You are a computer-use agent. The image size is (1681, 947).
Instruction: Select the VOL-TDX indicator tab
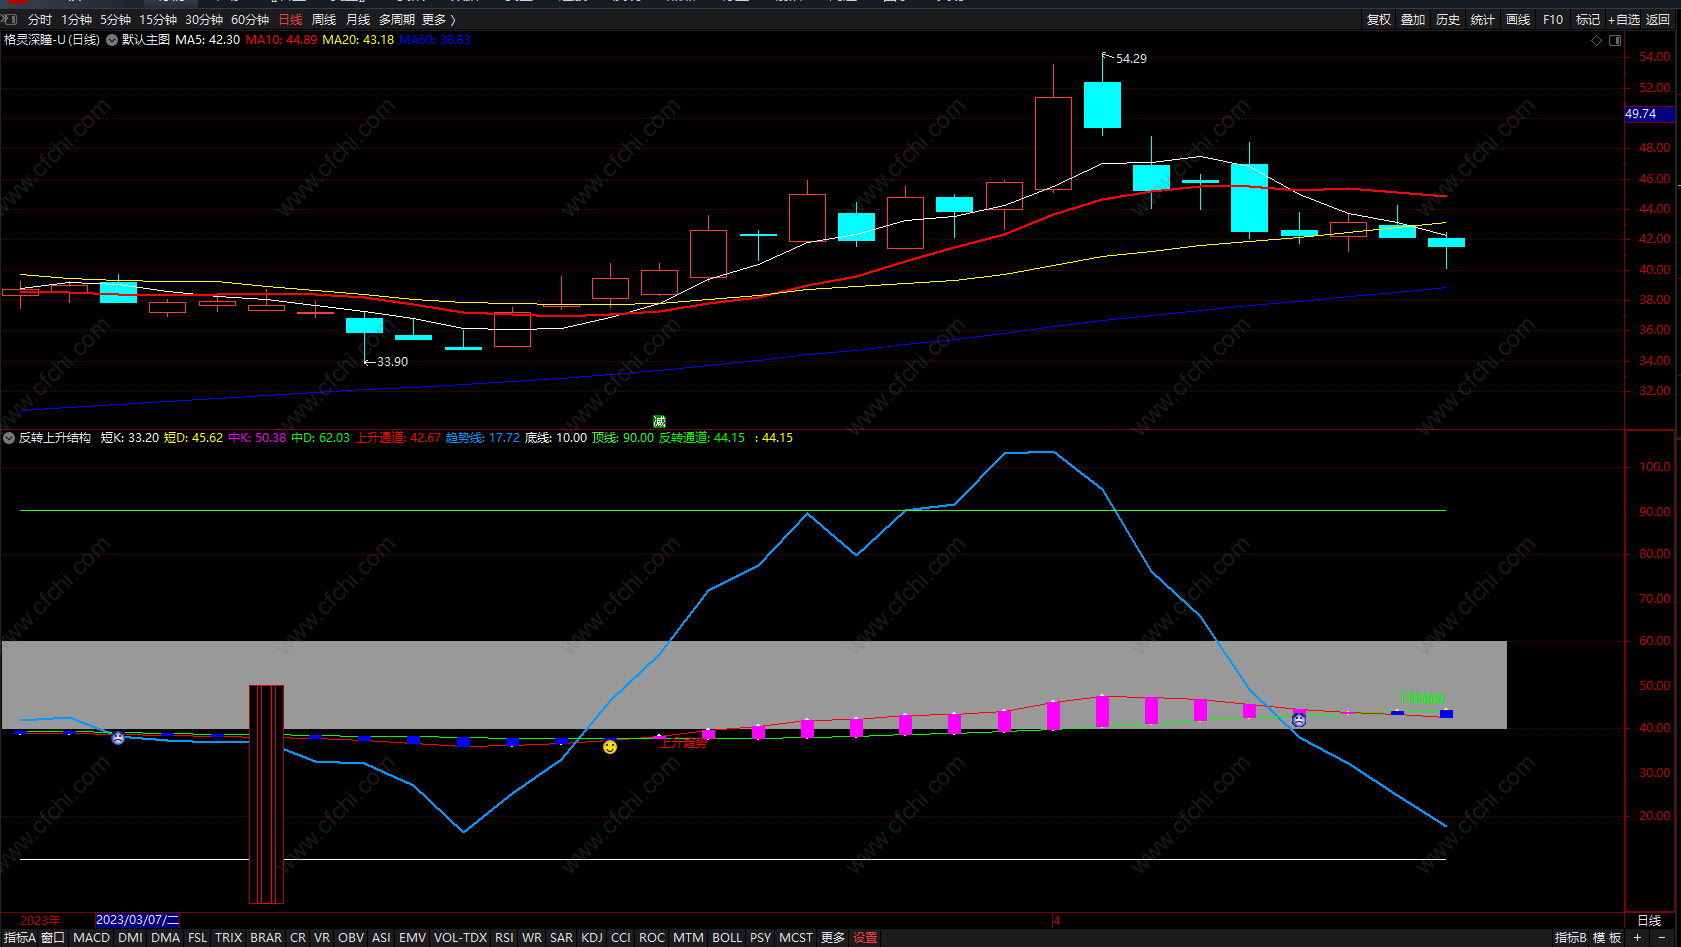click(460, 938)
